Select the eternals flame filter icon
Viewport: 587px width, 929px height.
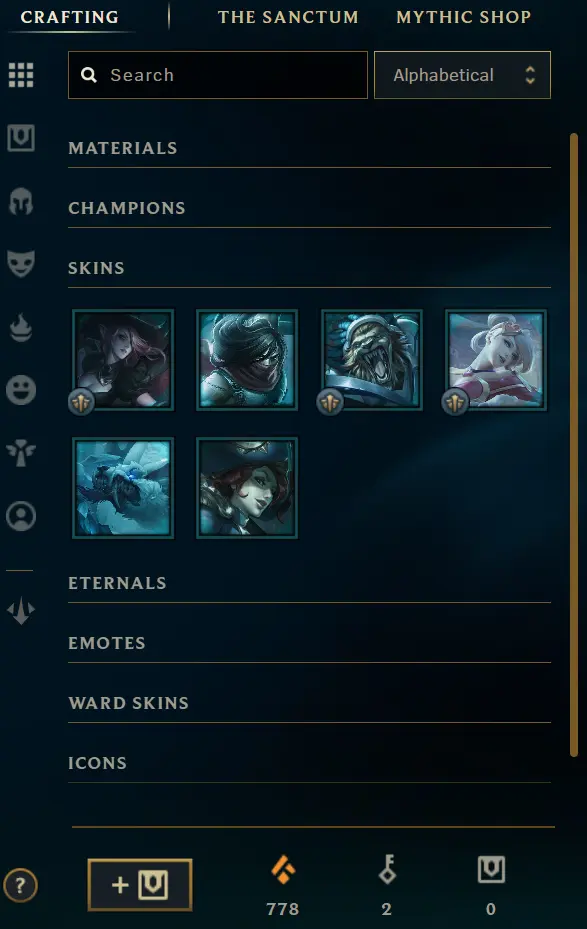21,328
